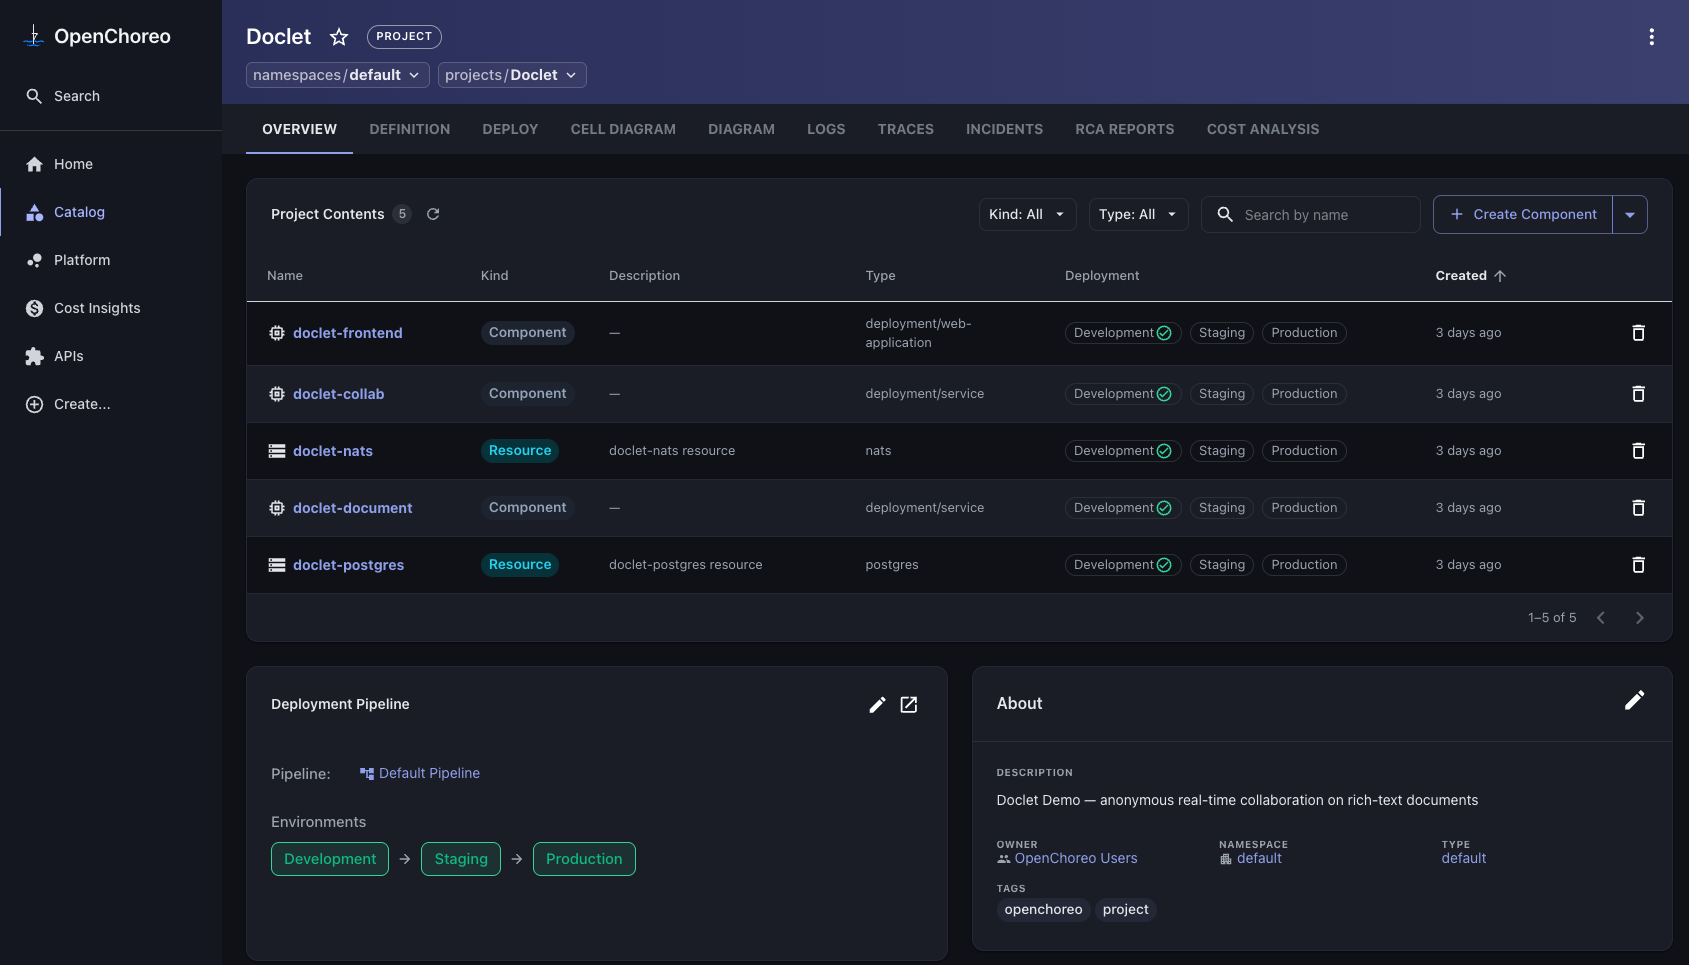
Task: Click the Resource kind badge for doclet-postgres
Action: pos(520,565)
